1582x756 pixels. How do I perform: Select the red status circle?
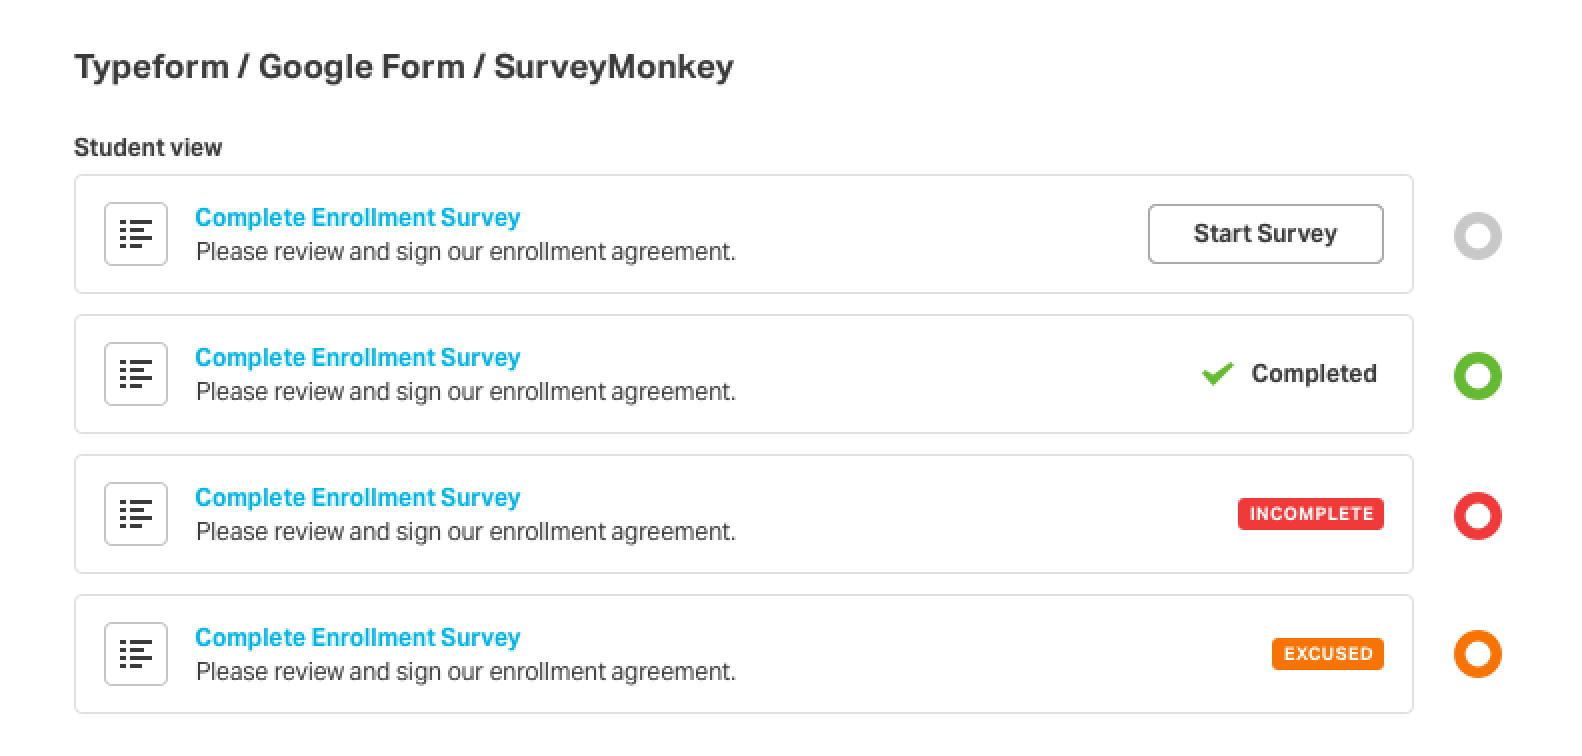click(1477, 516)
